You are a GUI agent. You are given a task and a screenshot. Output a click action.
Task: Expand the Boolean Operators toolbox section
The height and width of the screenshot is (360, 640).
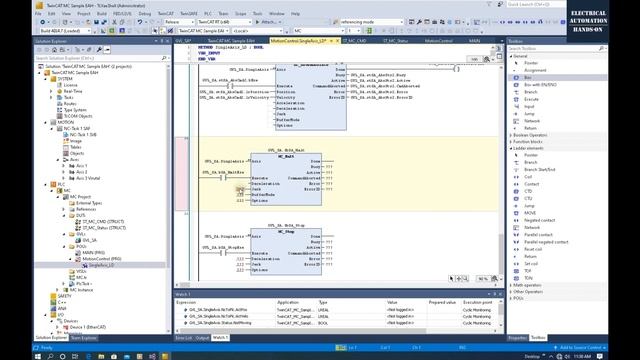[511, 135]
